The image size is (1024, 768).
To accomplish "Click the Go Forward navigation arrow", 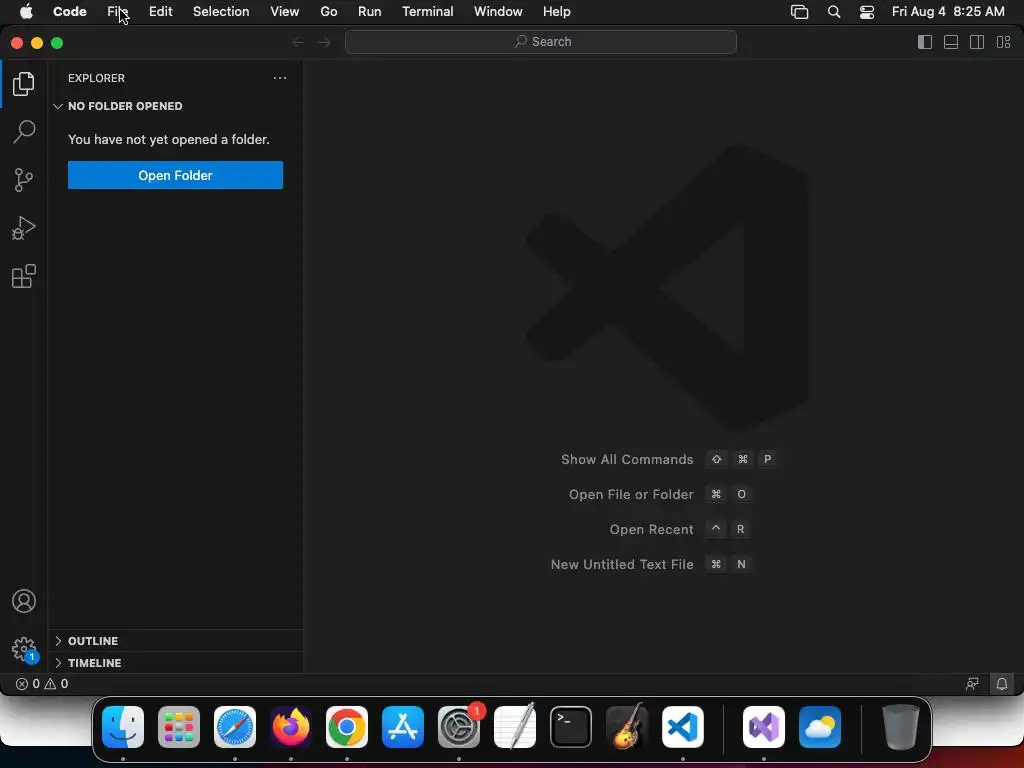I will [x=324, y=42].
